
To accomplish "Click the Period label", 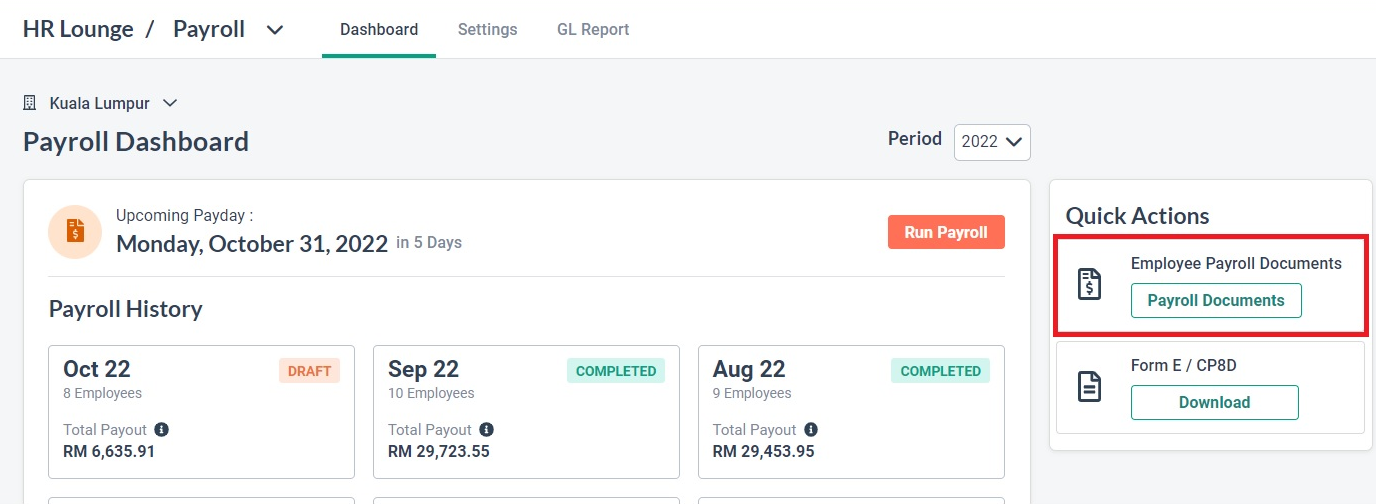I will point(915,139).
